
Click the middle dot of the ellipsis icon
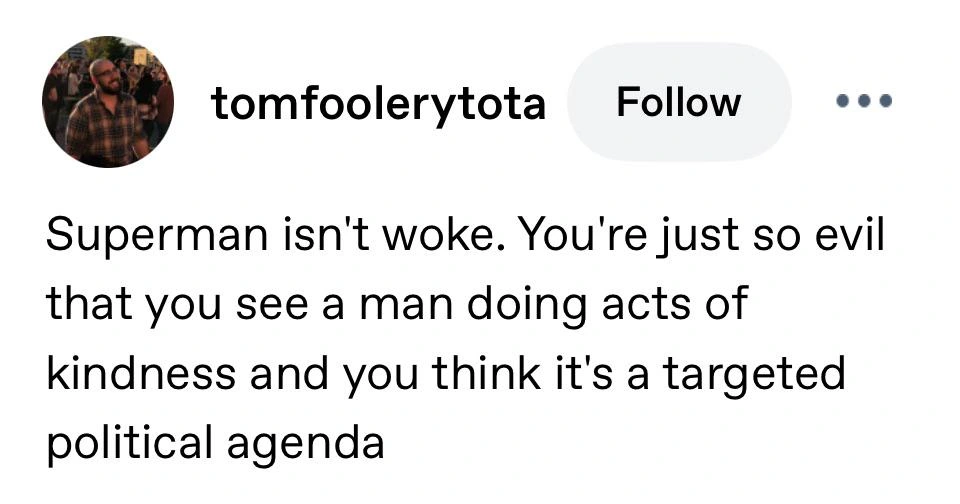[864, 100]
